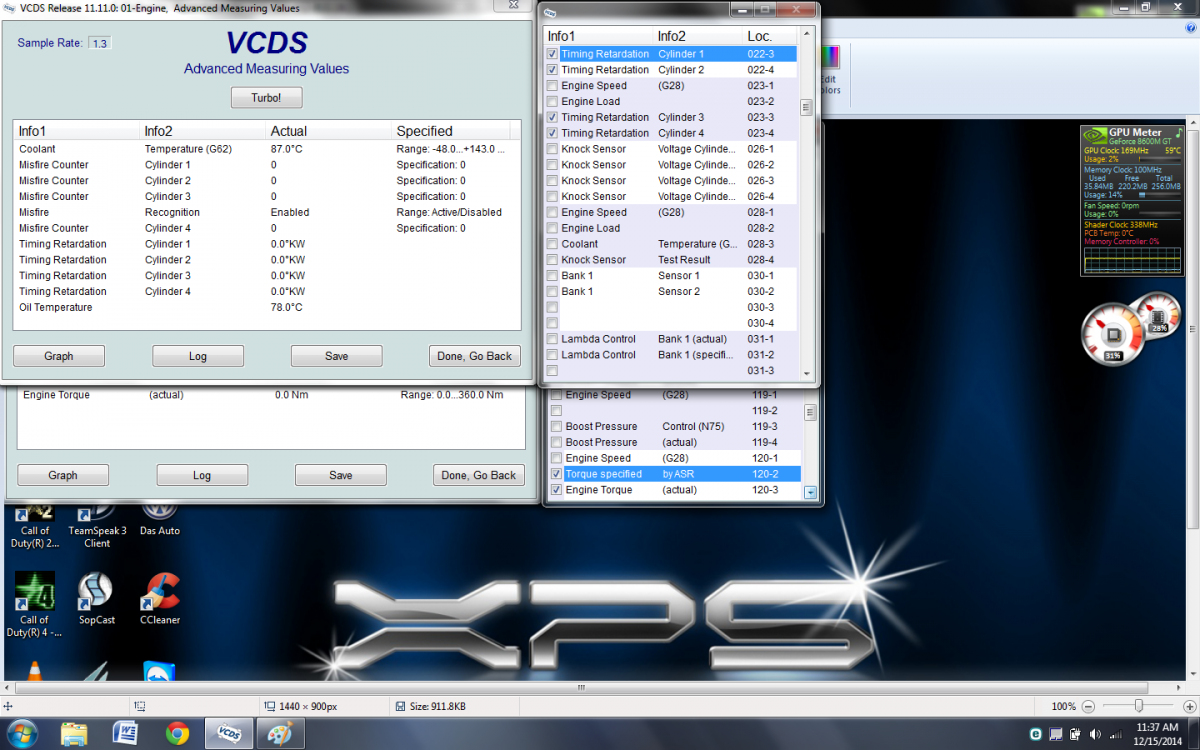Open Windows Explorer folder icon in taskbar
The height and width of the screenshot is (750, 1200).
[73, 733]
